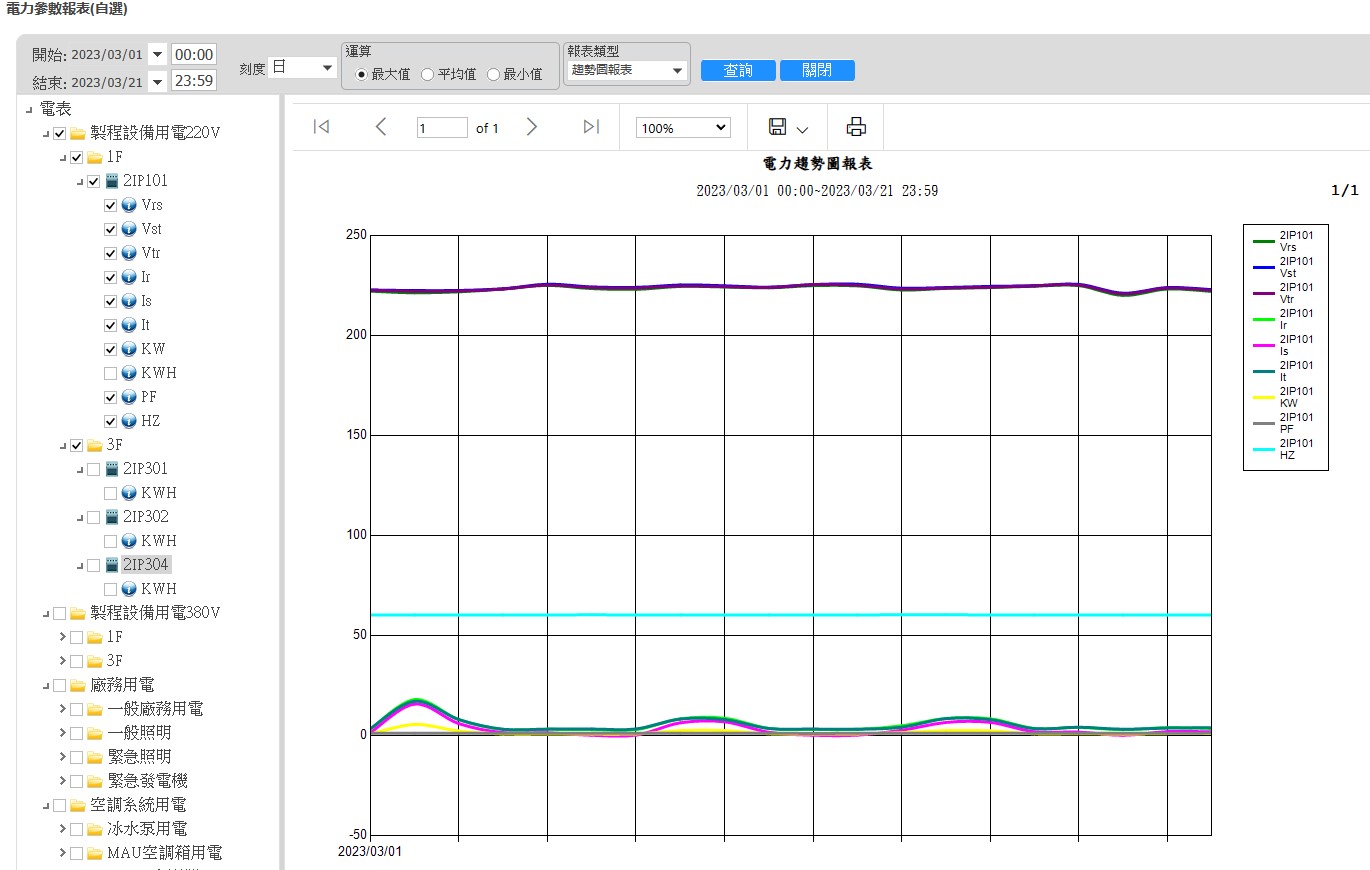Click the meter icon of 2IP101
1370x870 pixels.
coord(112,181)
